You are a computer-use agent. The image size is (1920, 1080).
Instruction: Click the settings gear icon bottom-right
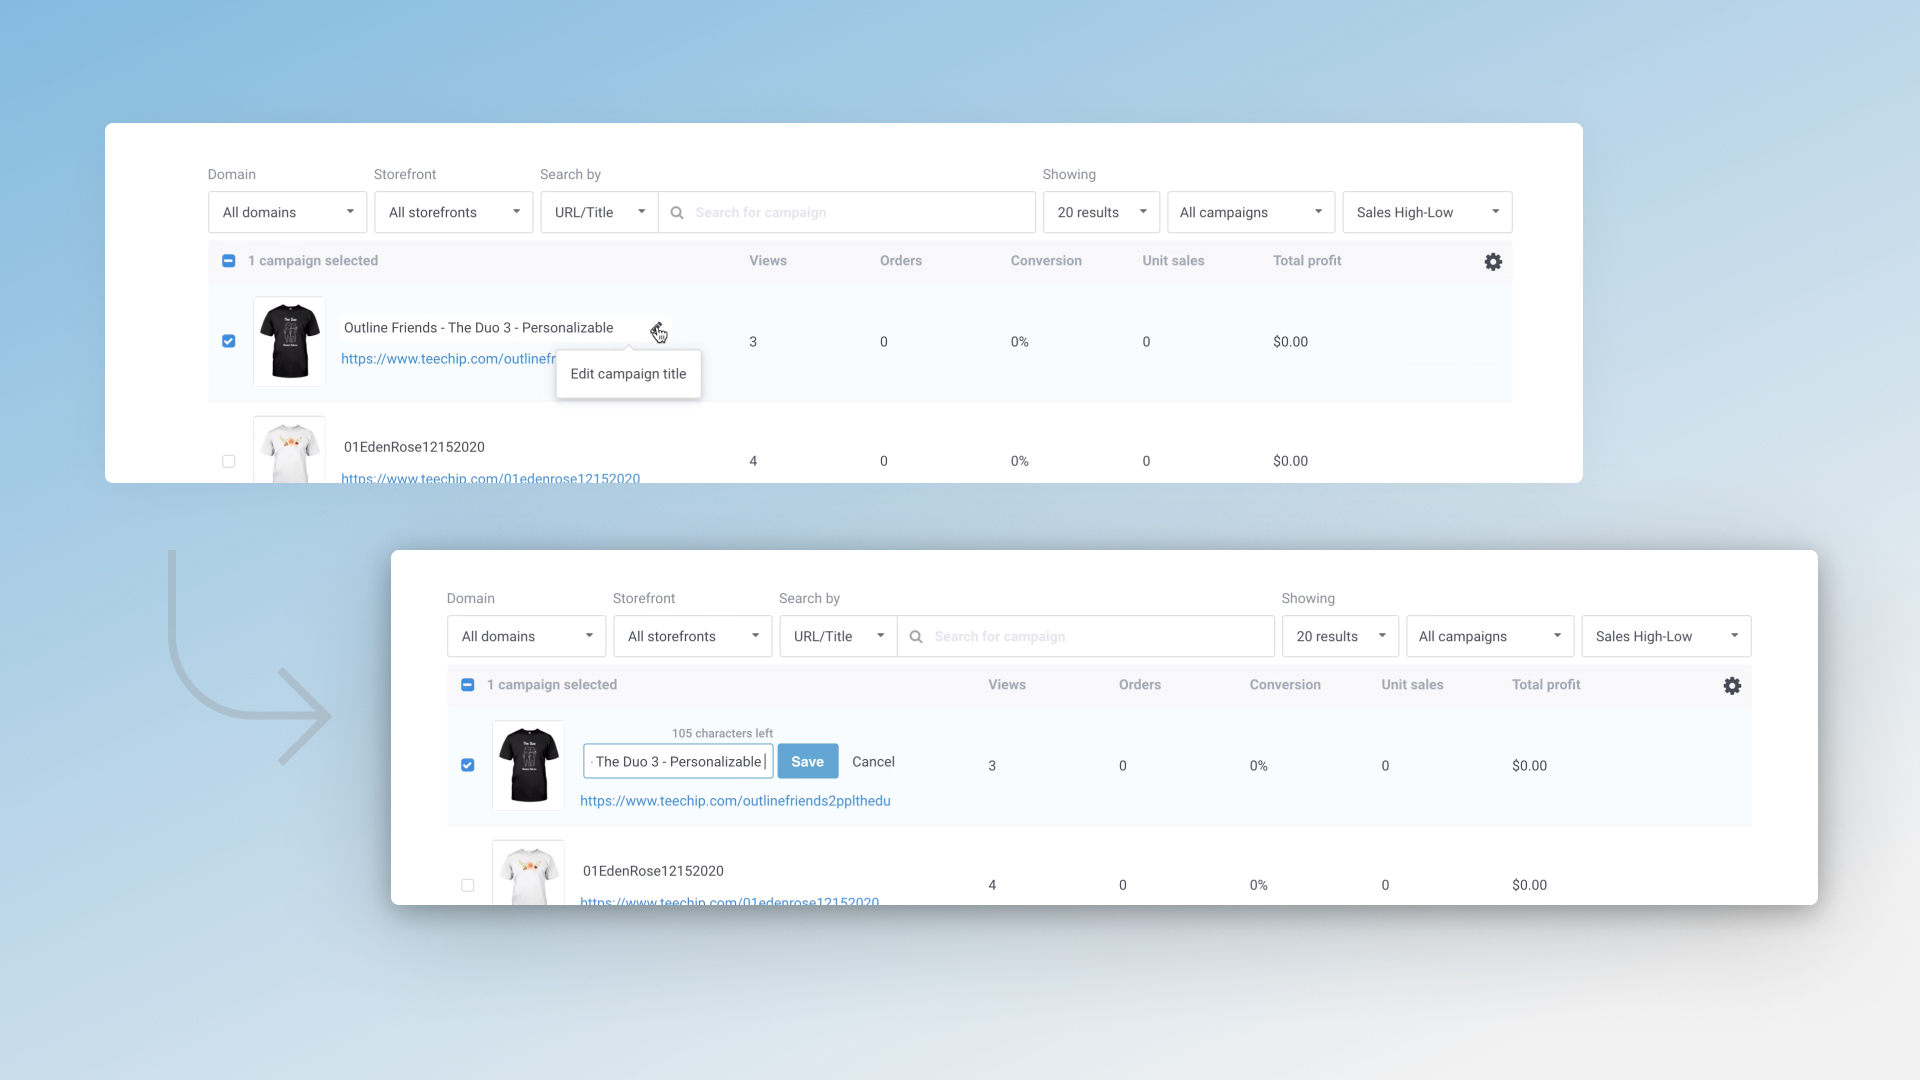click(x=1733, y=684)
